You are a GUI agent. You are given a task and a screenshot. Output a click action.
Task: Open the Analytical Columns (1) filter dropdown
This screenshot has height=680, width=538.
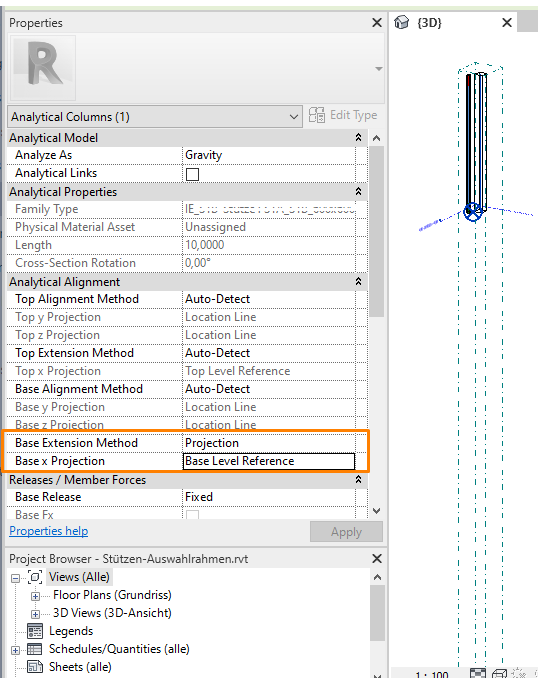point(155,117)
